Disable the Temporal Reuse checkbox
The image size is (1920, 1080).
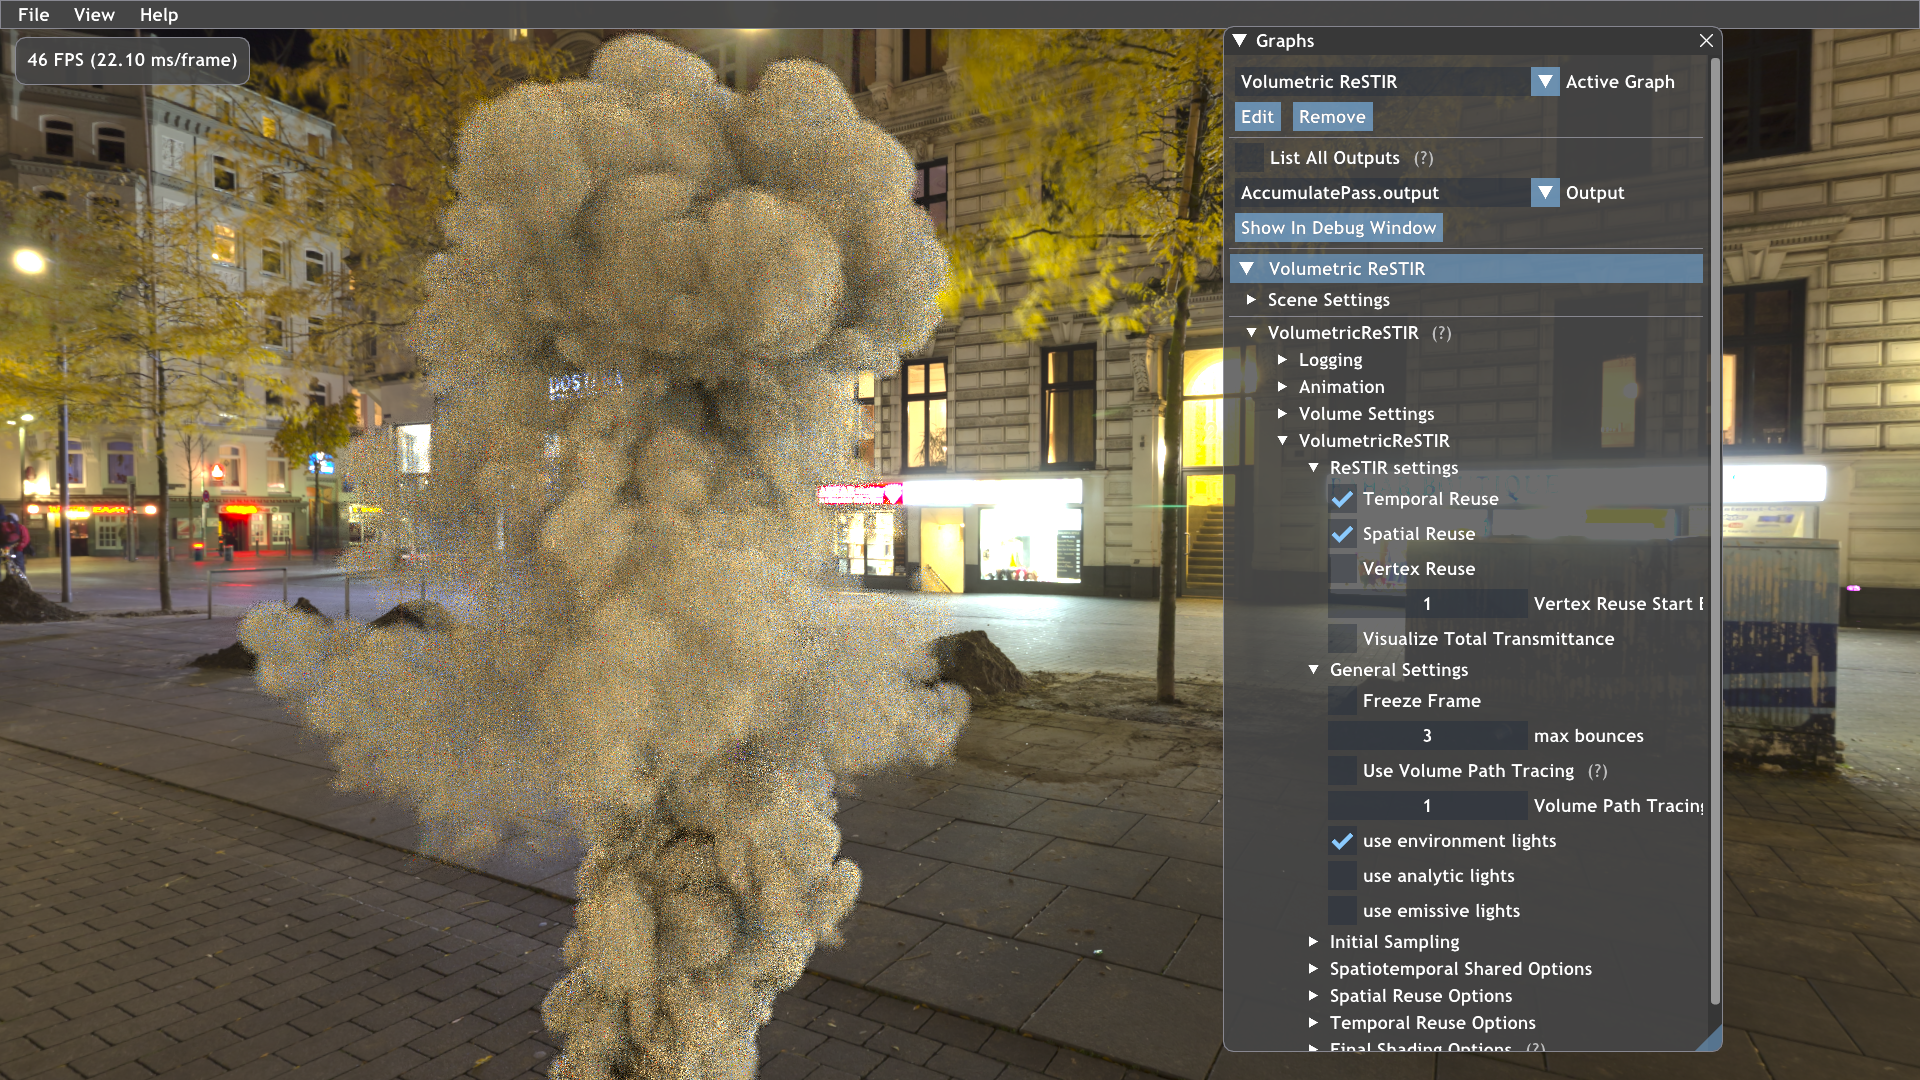tap(1342, 499)
